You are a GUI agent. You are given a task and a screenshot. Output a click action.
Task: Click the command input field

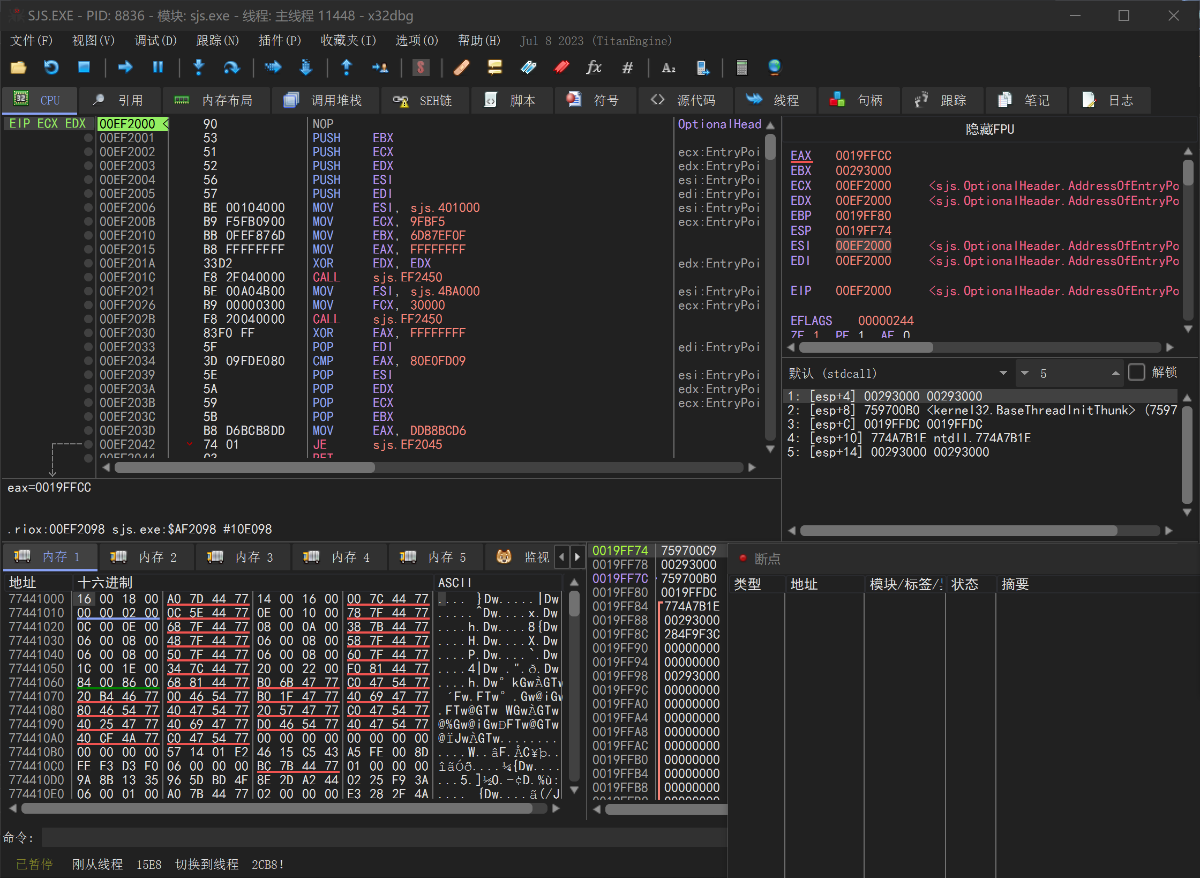[x=384, y=838]
